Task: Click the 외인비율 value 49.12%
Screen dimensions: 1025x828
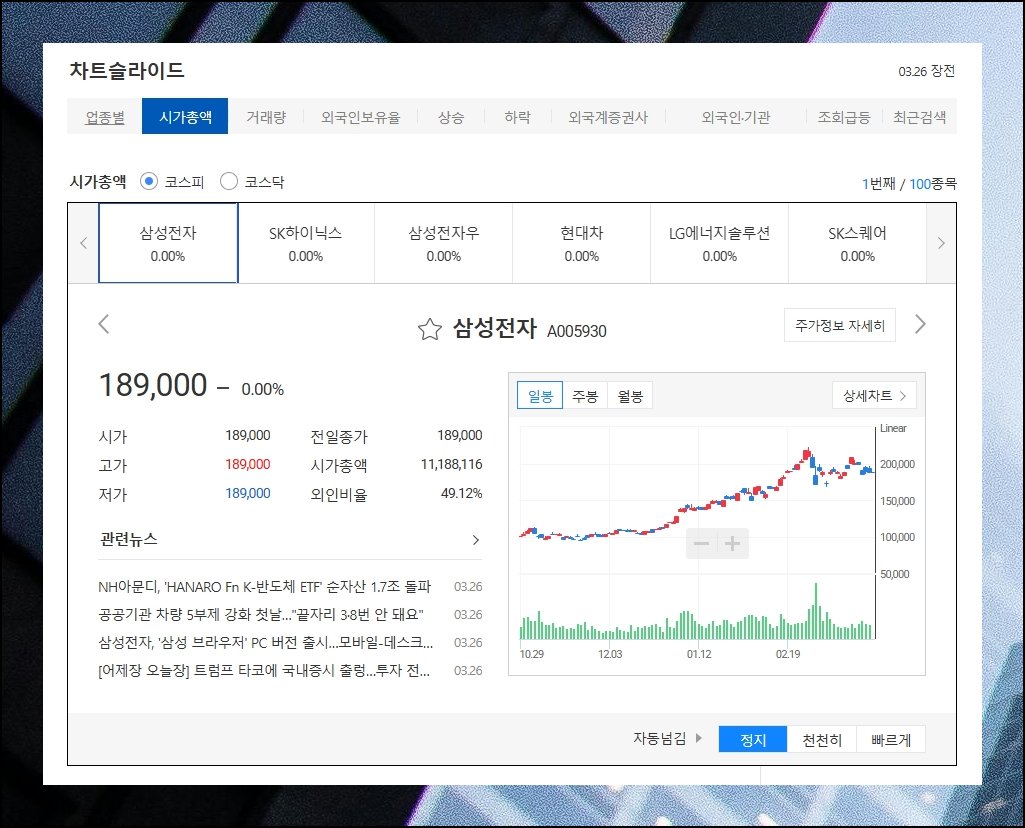Action: 462,493
